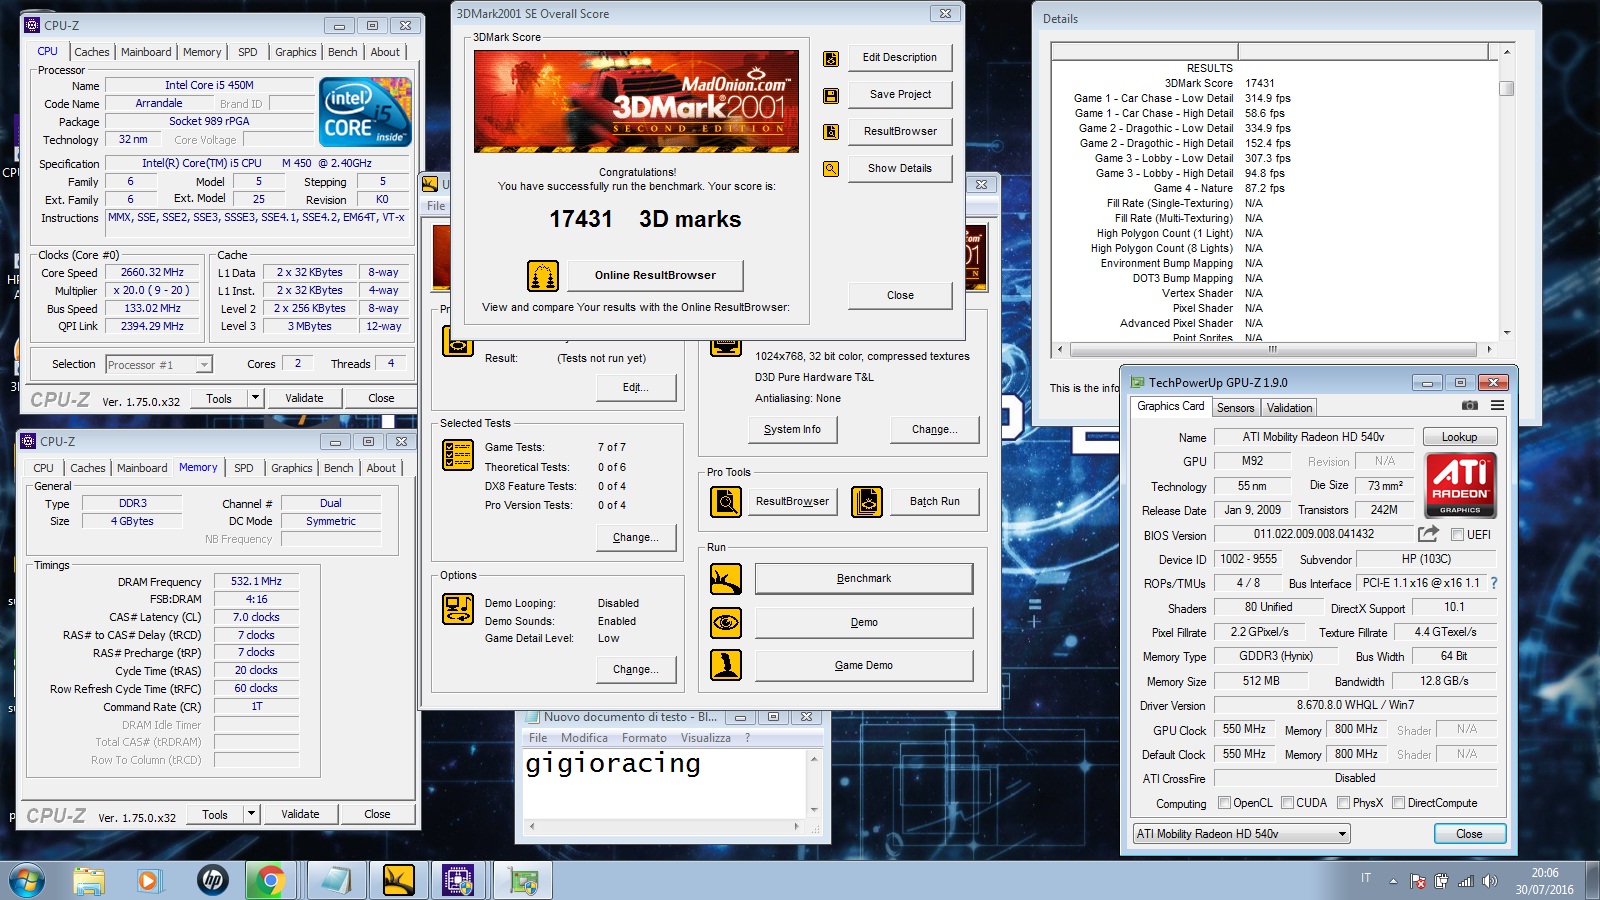Open the SPD tab in lower CPU-Z window

244,468
